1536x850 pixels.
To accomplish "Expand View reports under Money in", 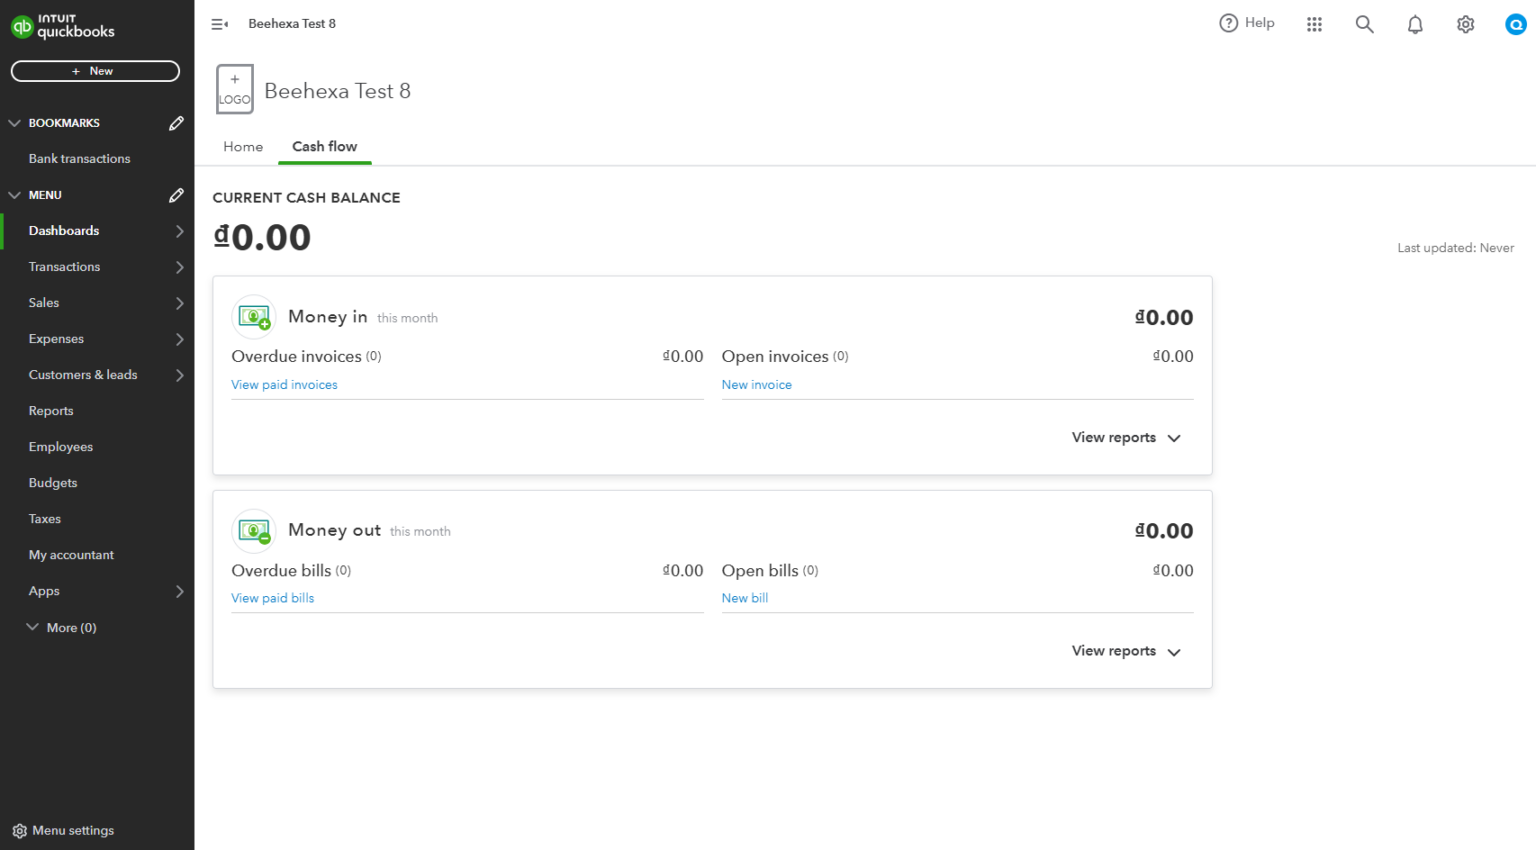I will (x=1125, y=437).
